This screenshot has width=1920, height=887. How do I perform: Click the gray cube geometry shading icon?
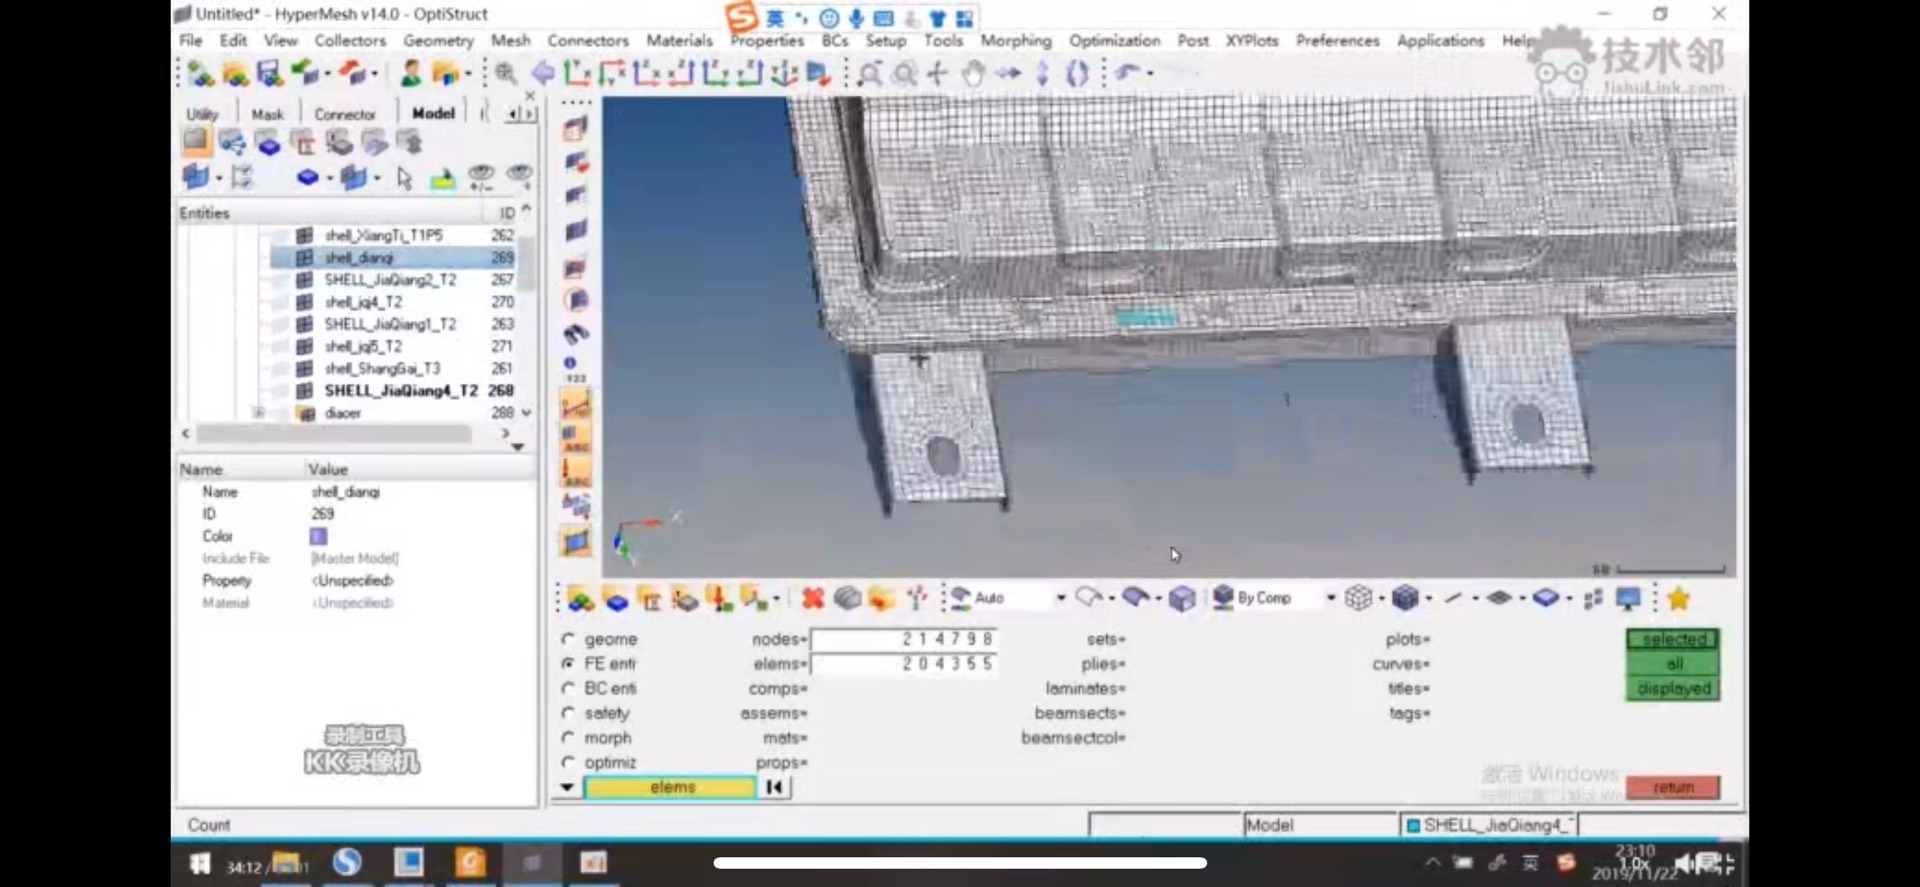coord(1182,598)
